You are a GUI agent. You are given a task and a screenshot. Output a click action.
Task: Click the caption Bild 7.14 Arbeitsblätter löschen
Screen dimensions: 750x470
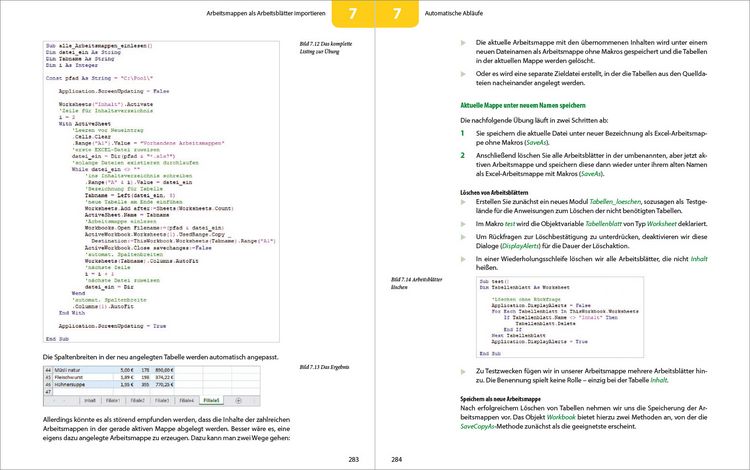[x=416, y=283]
